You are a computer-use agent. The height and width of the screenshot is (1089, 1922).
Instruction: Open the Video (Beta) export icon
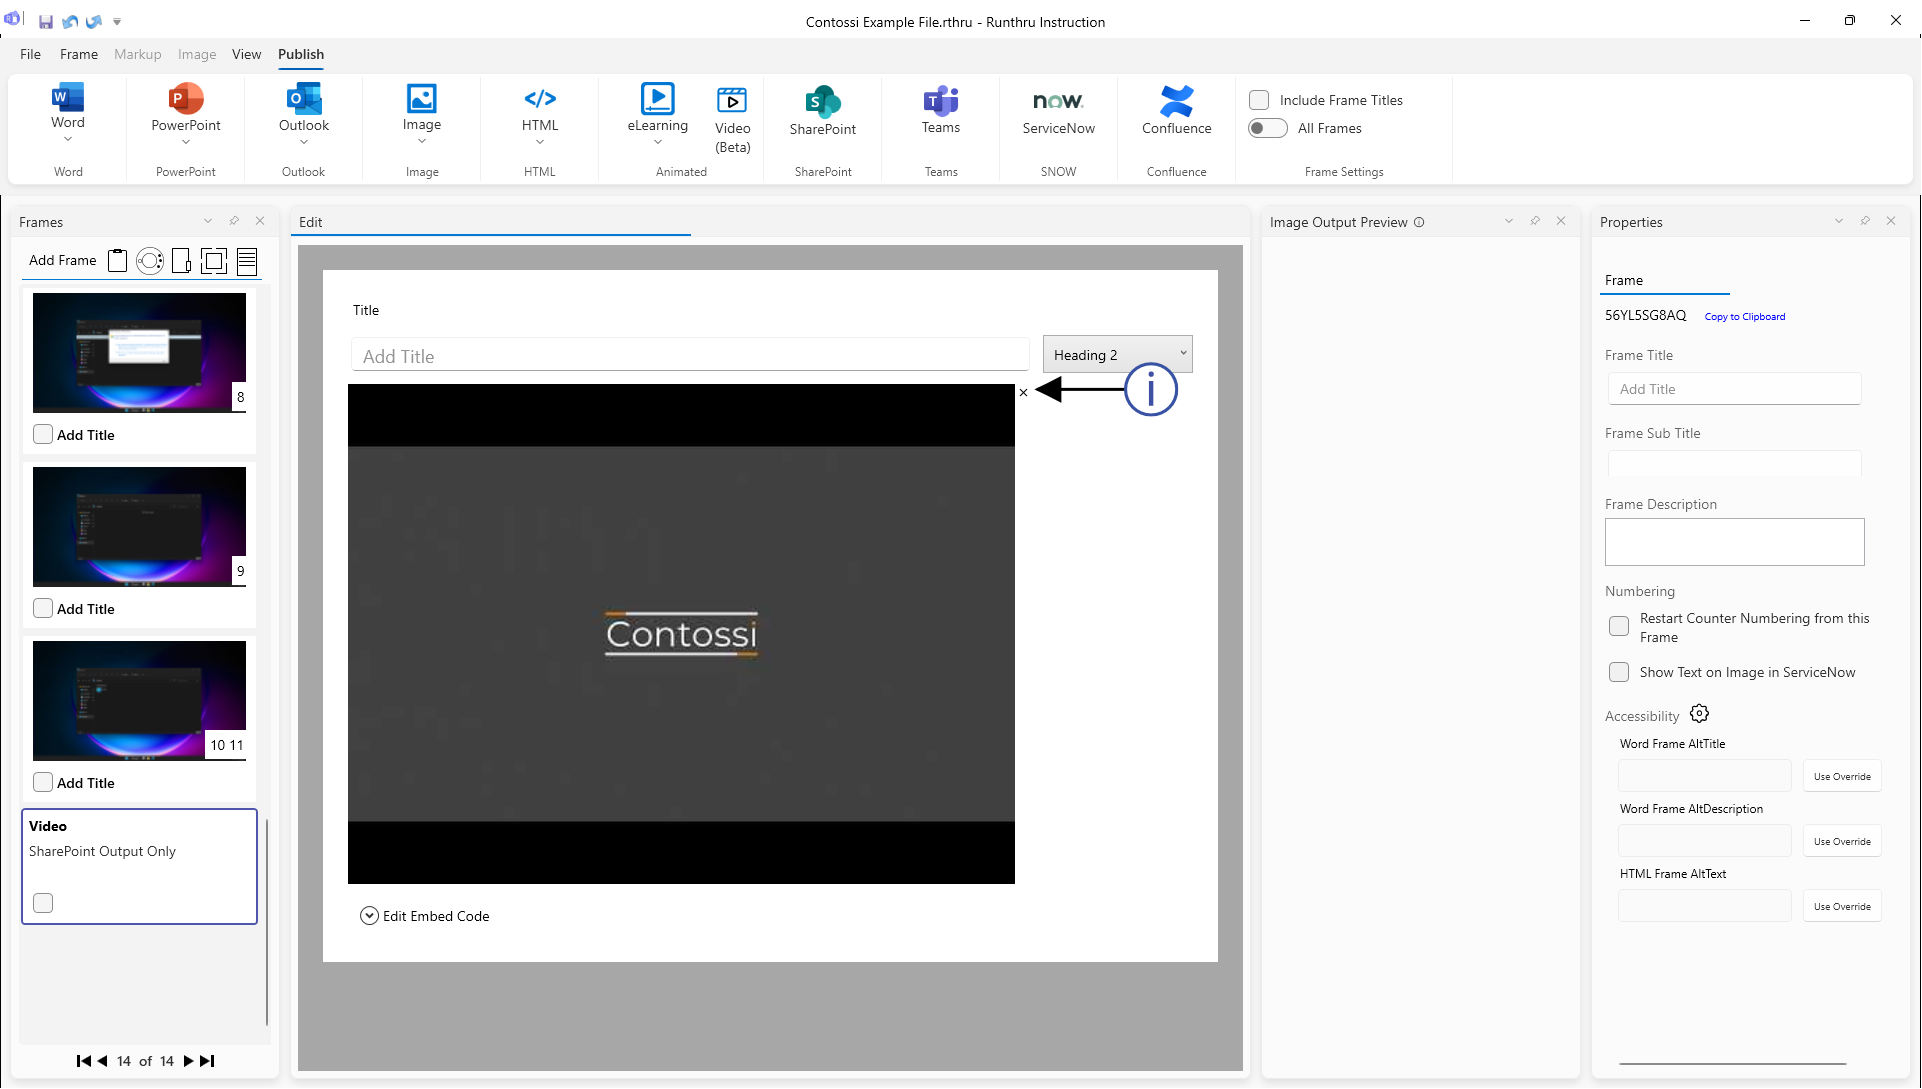pos(732,100)
